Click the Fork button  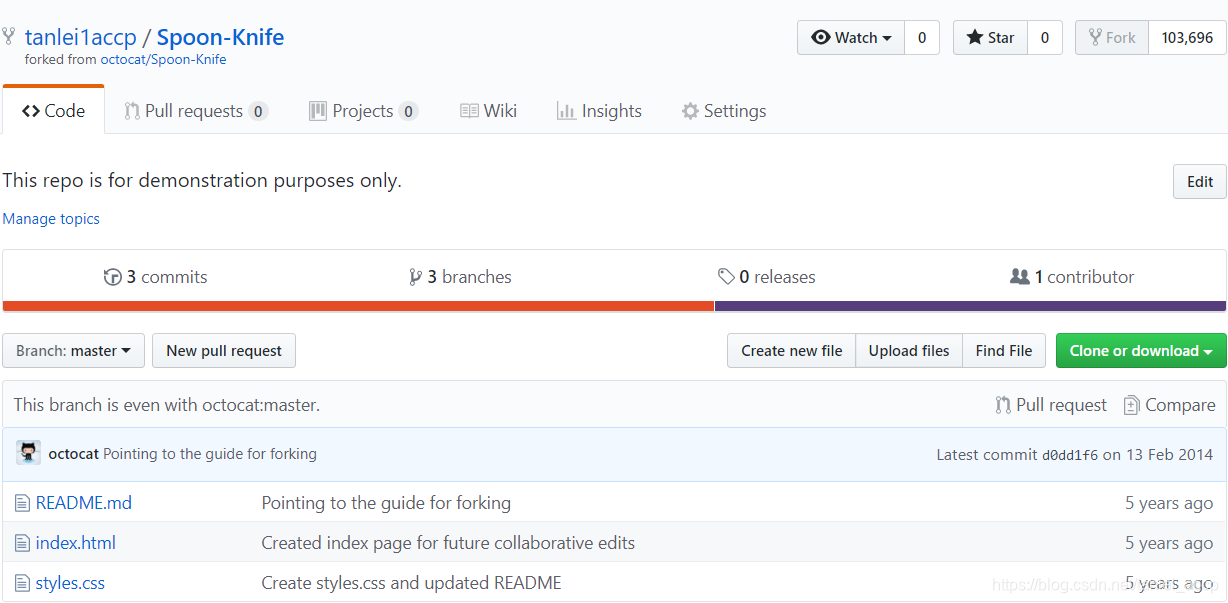click(1112, 38)
